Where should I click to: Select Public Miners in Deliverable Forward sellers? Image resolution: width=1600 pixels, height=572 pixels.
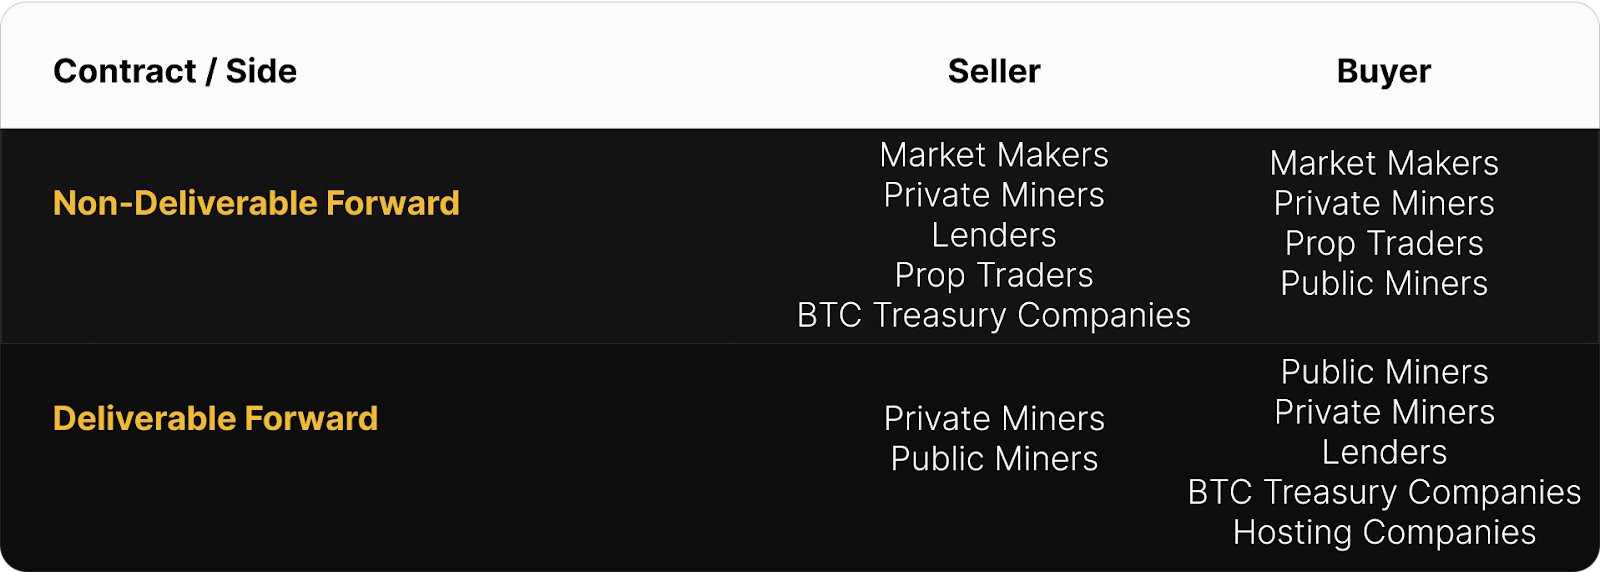(994, 458)
